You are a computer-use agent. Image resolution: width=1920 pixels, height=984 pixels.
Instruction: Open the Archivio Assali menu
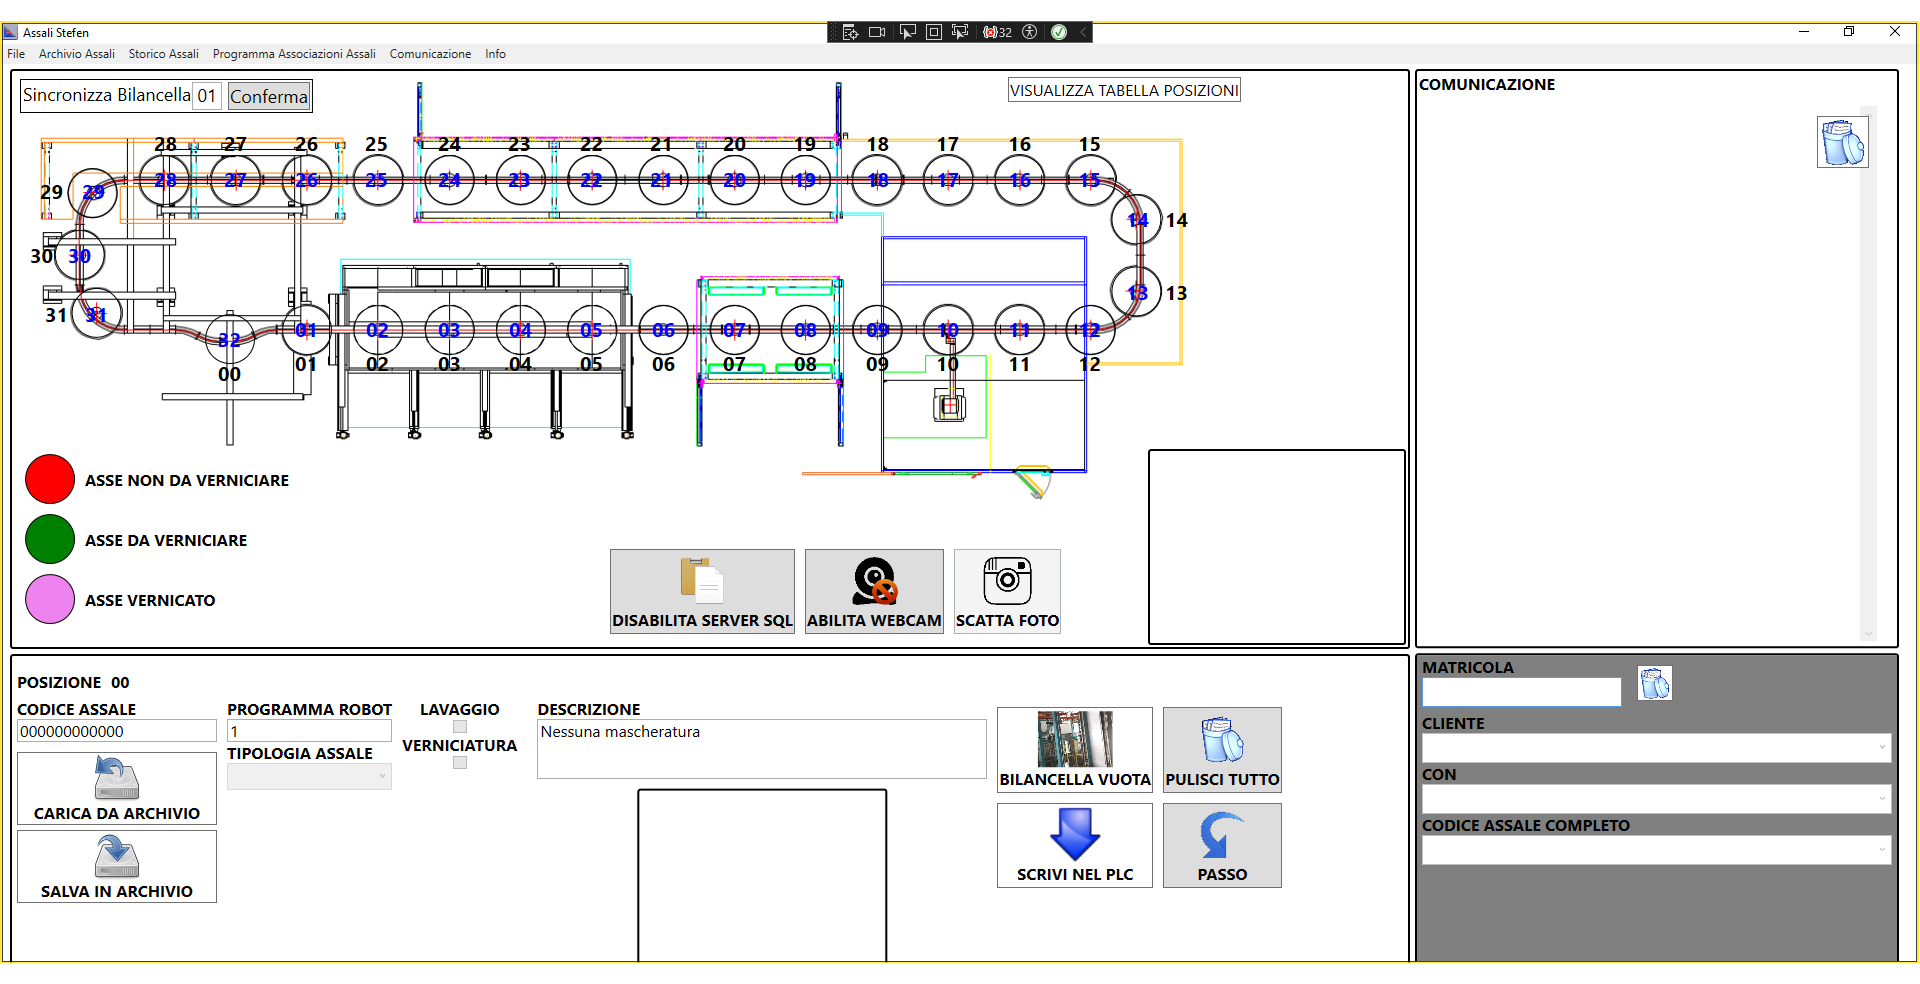(x=77, y=54)
